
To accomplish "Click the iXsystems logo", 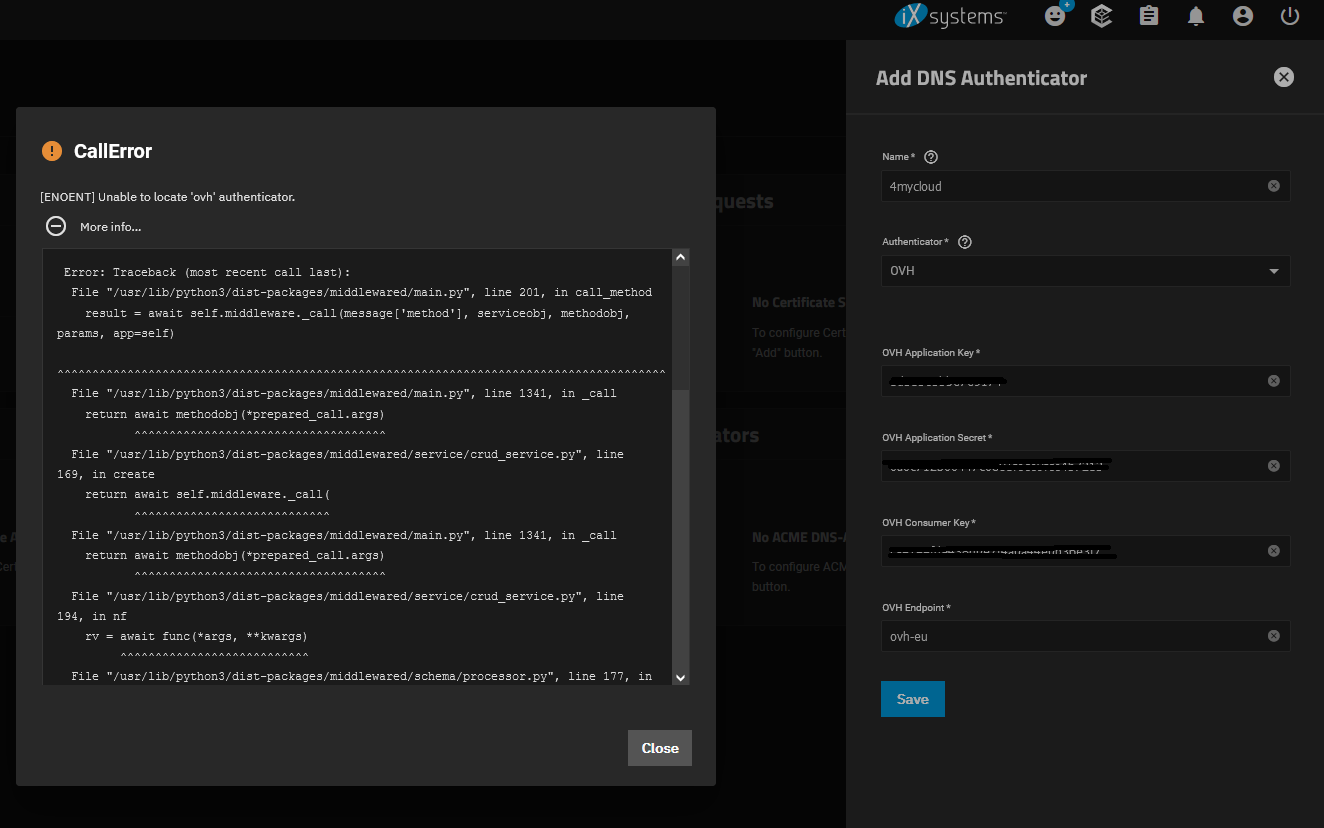I will coord(950,16).
